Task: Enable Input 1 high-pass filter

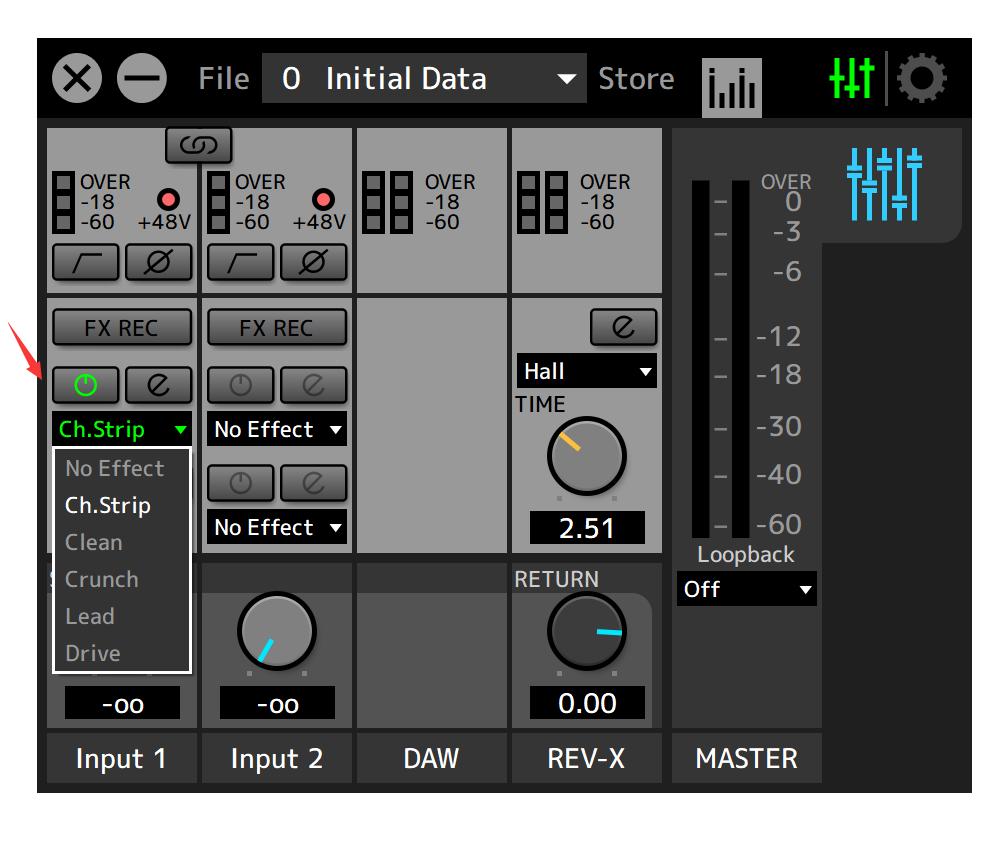Action: (x=85, y=262)
